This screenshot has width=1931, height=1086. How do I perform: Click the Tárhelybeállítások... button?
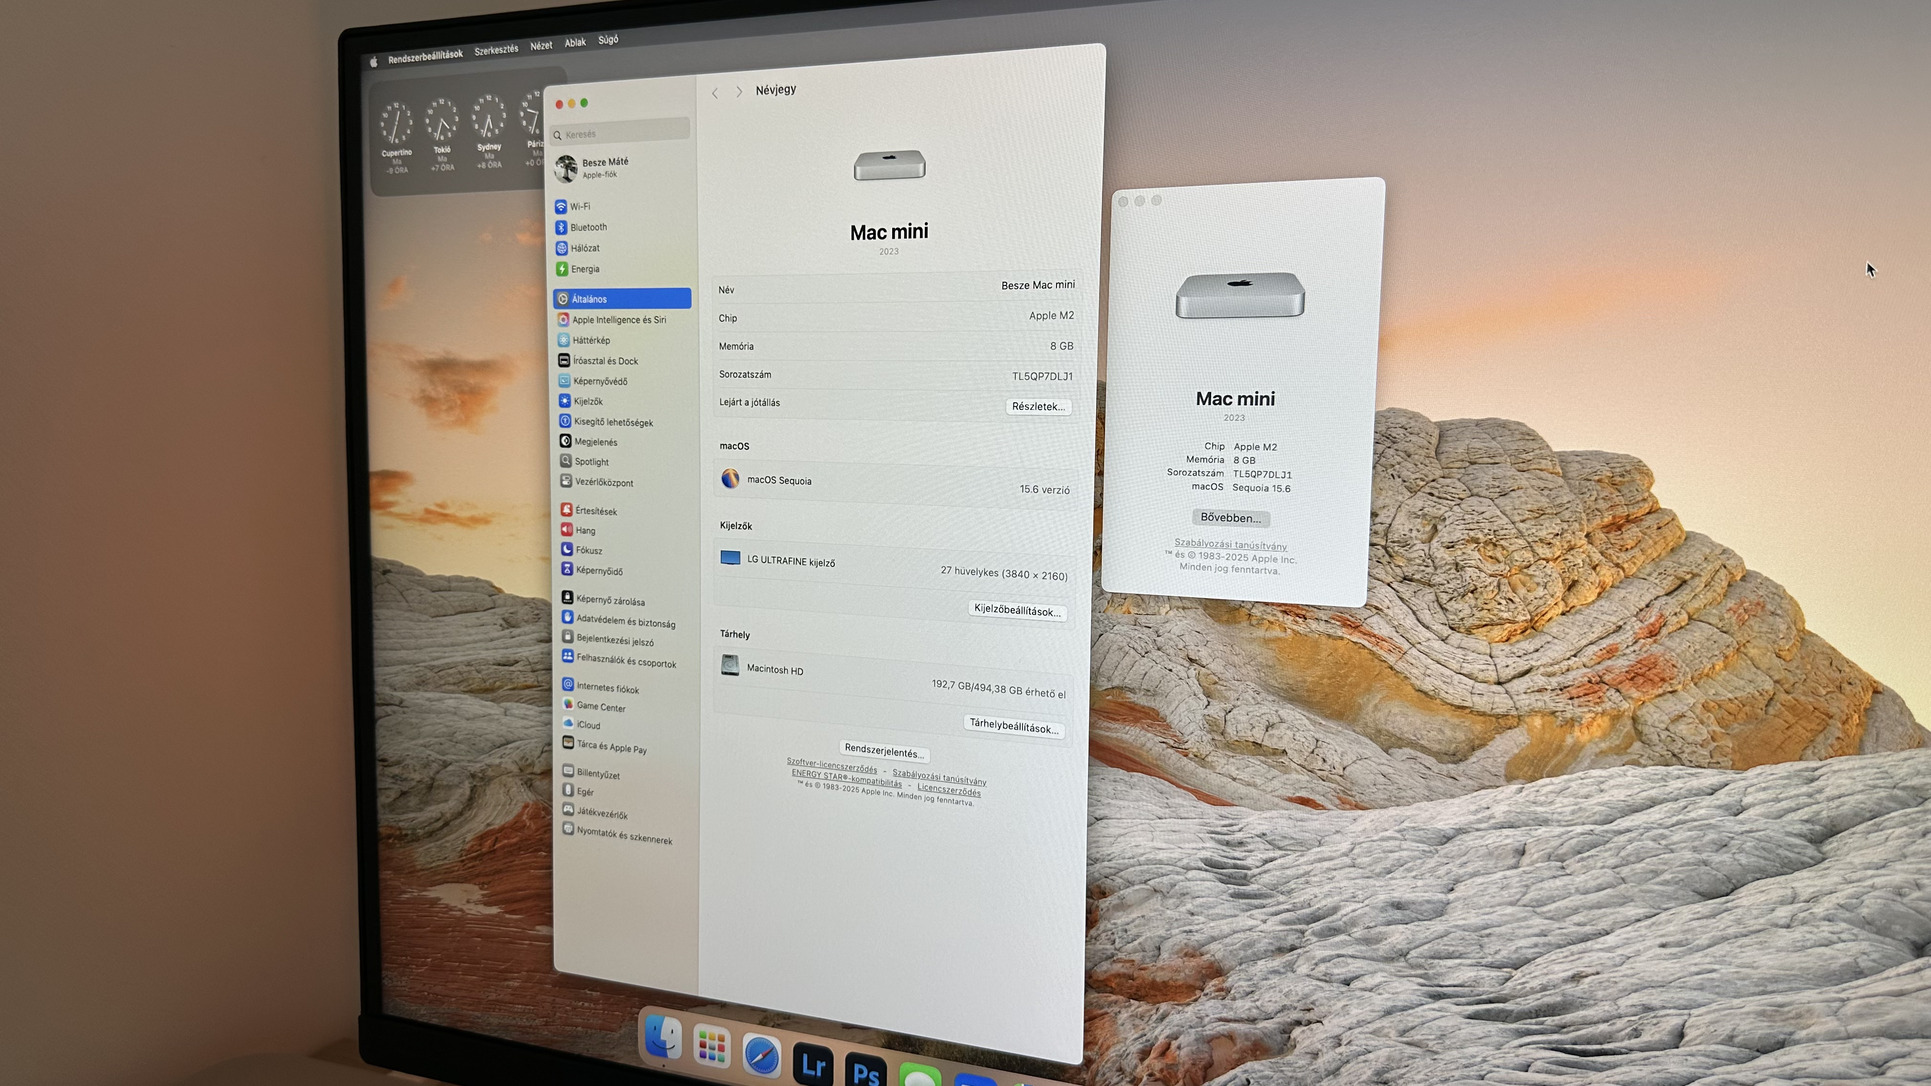(1013, 727)
